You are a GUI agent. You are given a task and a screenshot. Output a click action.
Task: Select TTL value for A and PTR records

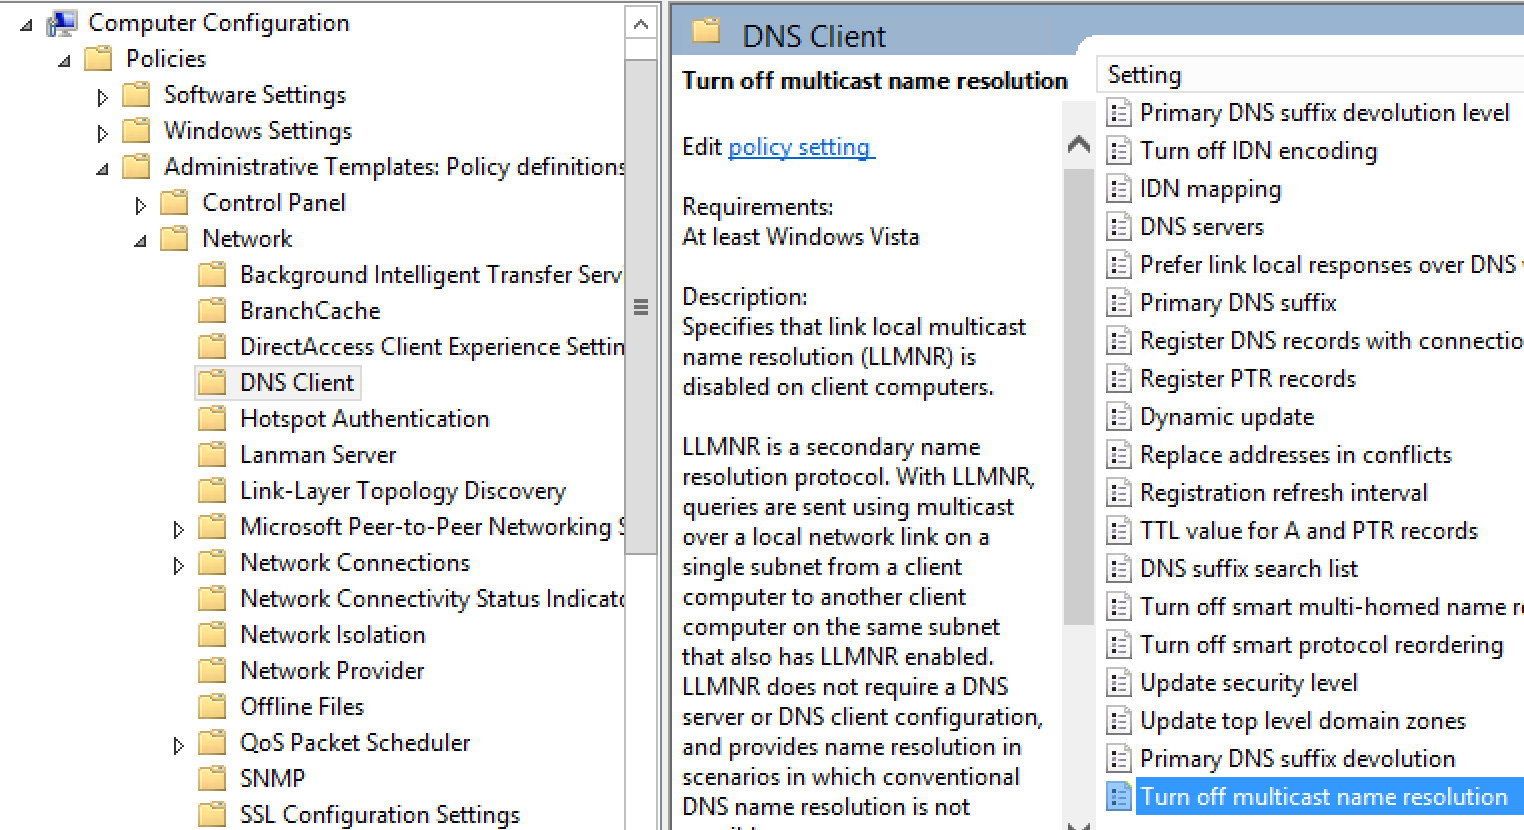coord(1308,531)
